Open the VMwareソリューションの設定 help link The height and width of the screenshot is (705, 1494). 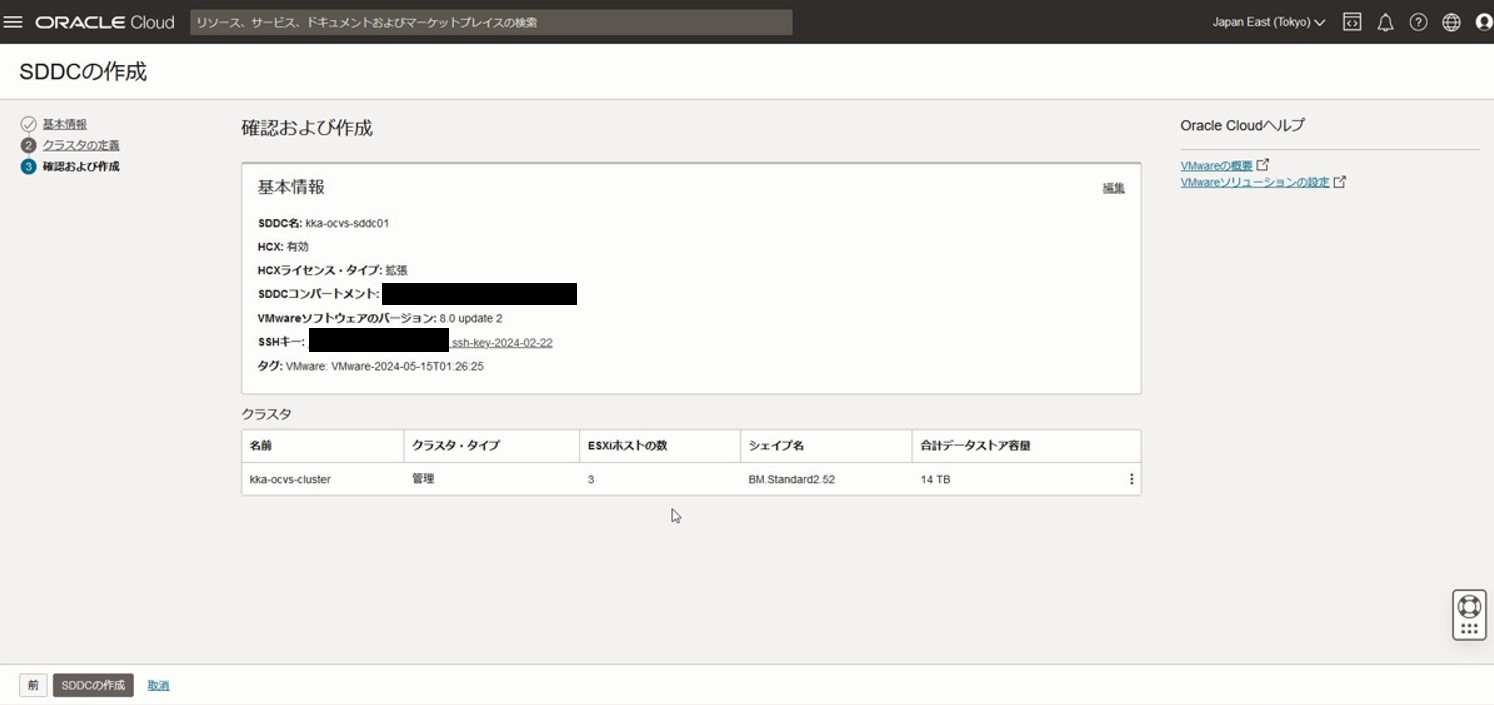point(1255,182)
